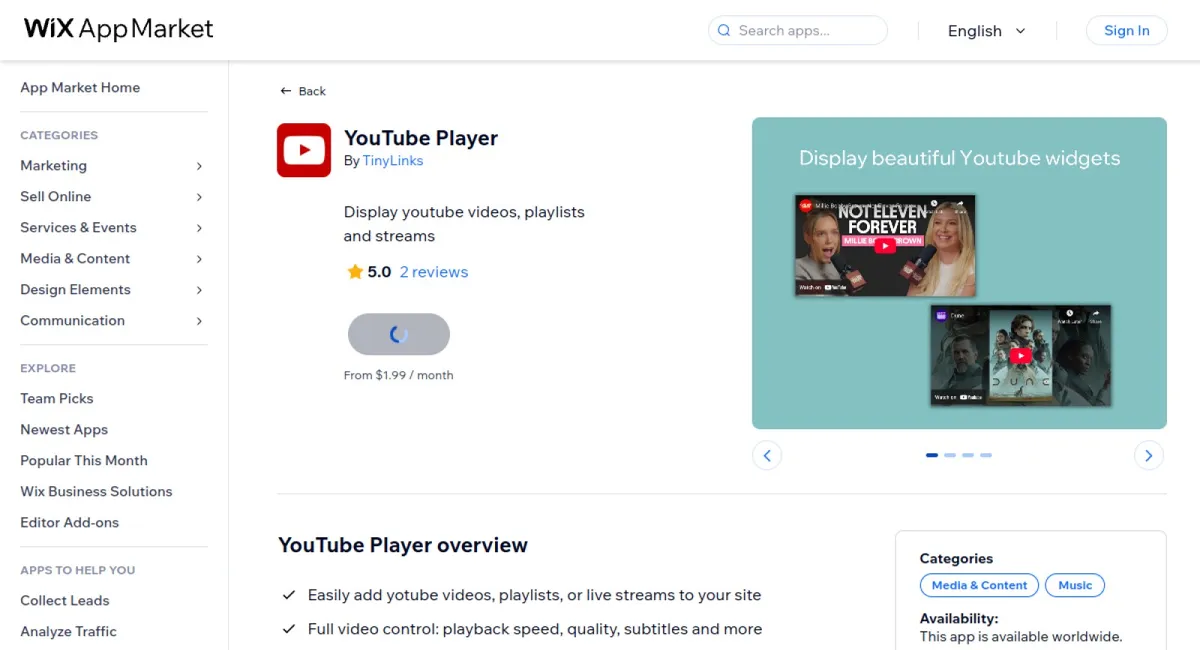
Task: Show the previous carousel slide
Action: [767, 456]
